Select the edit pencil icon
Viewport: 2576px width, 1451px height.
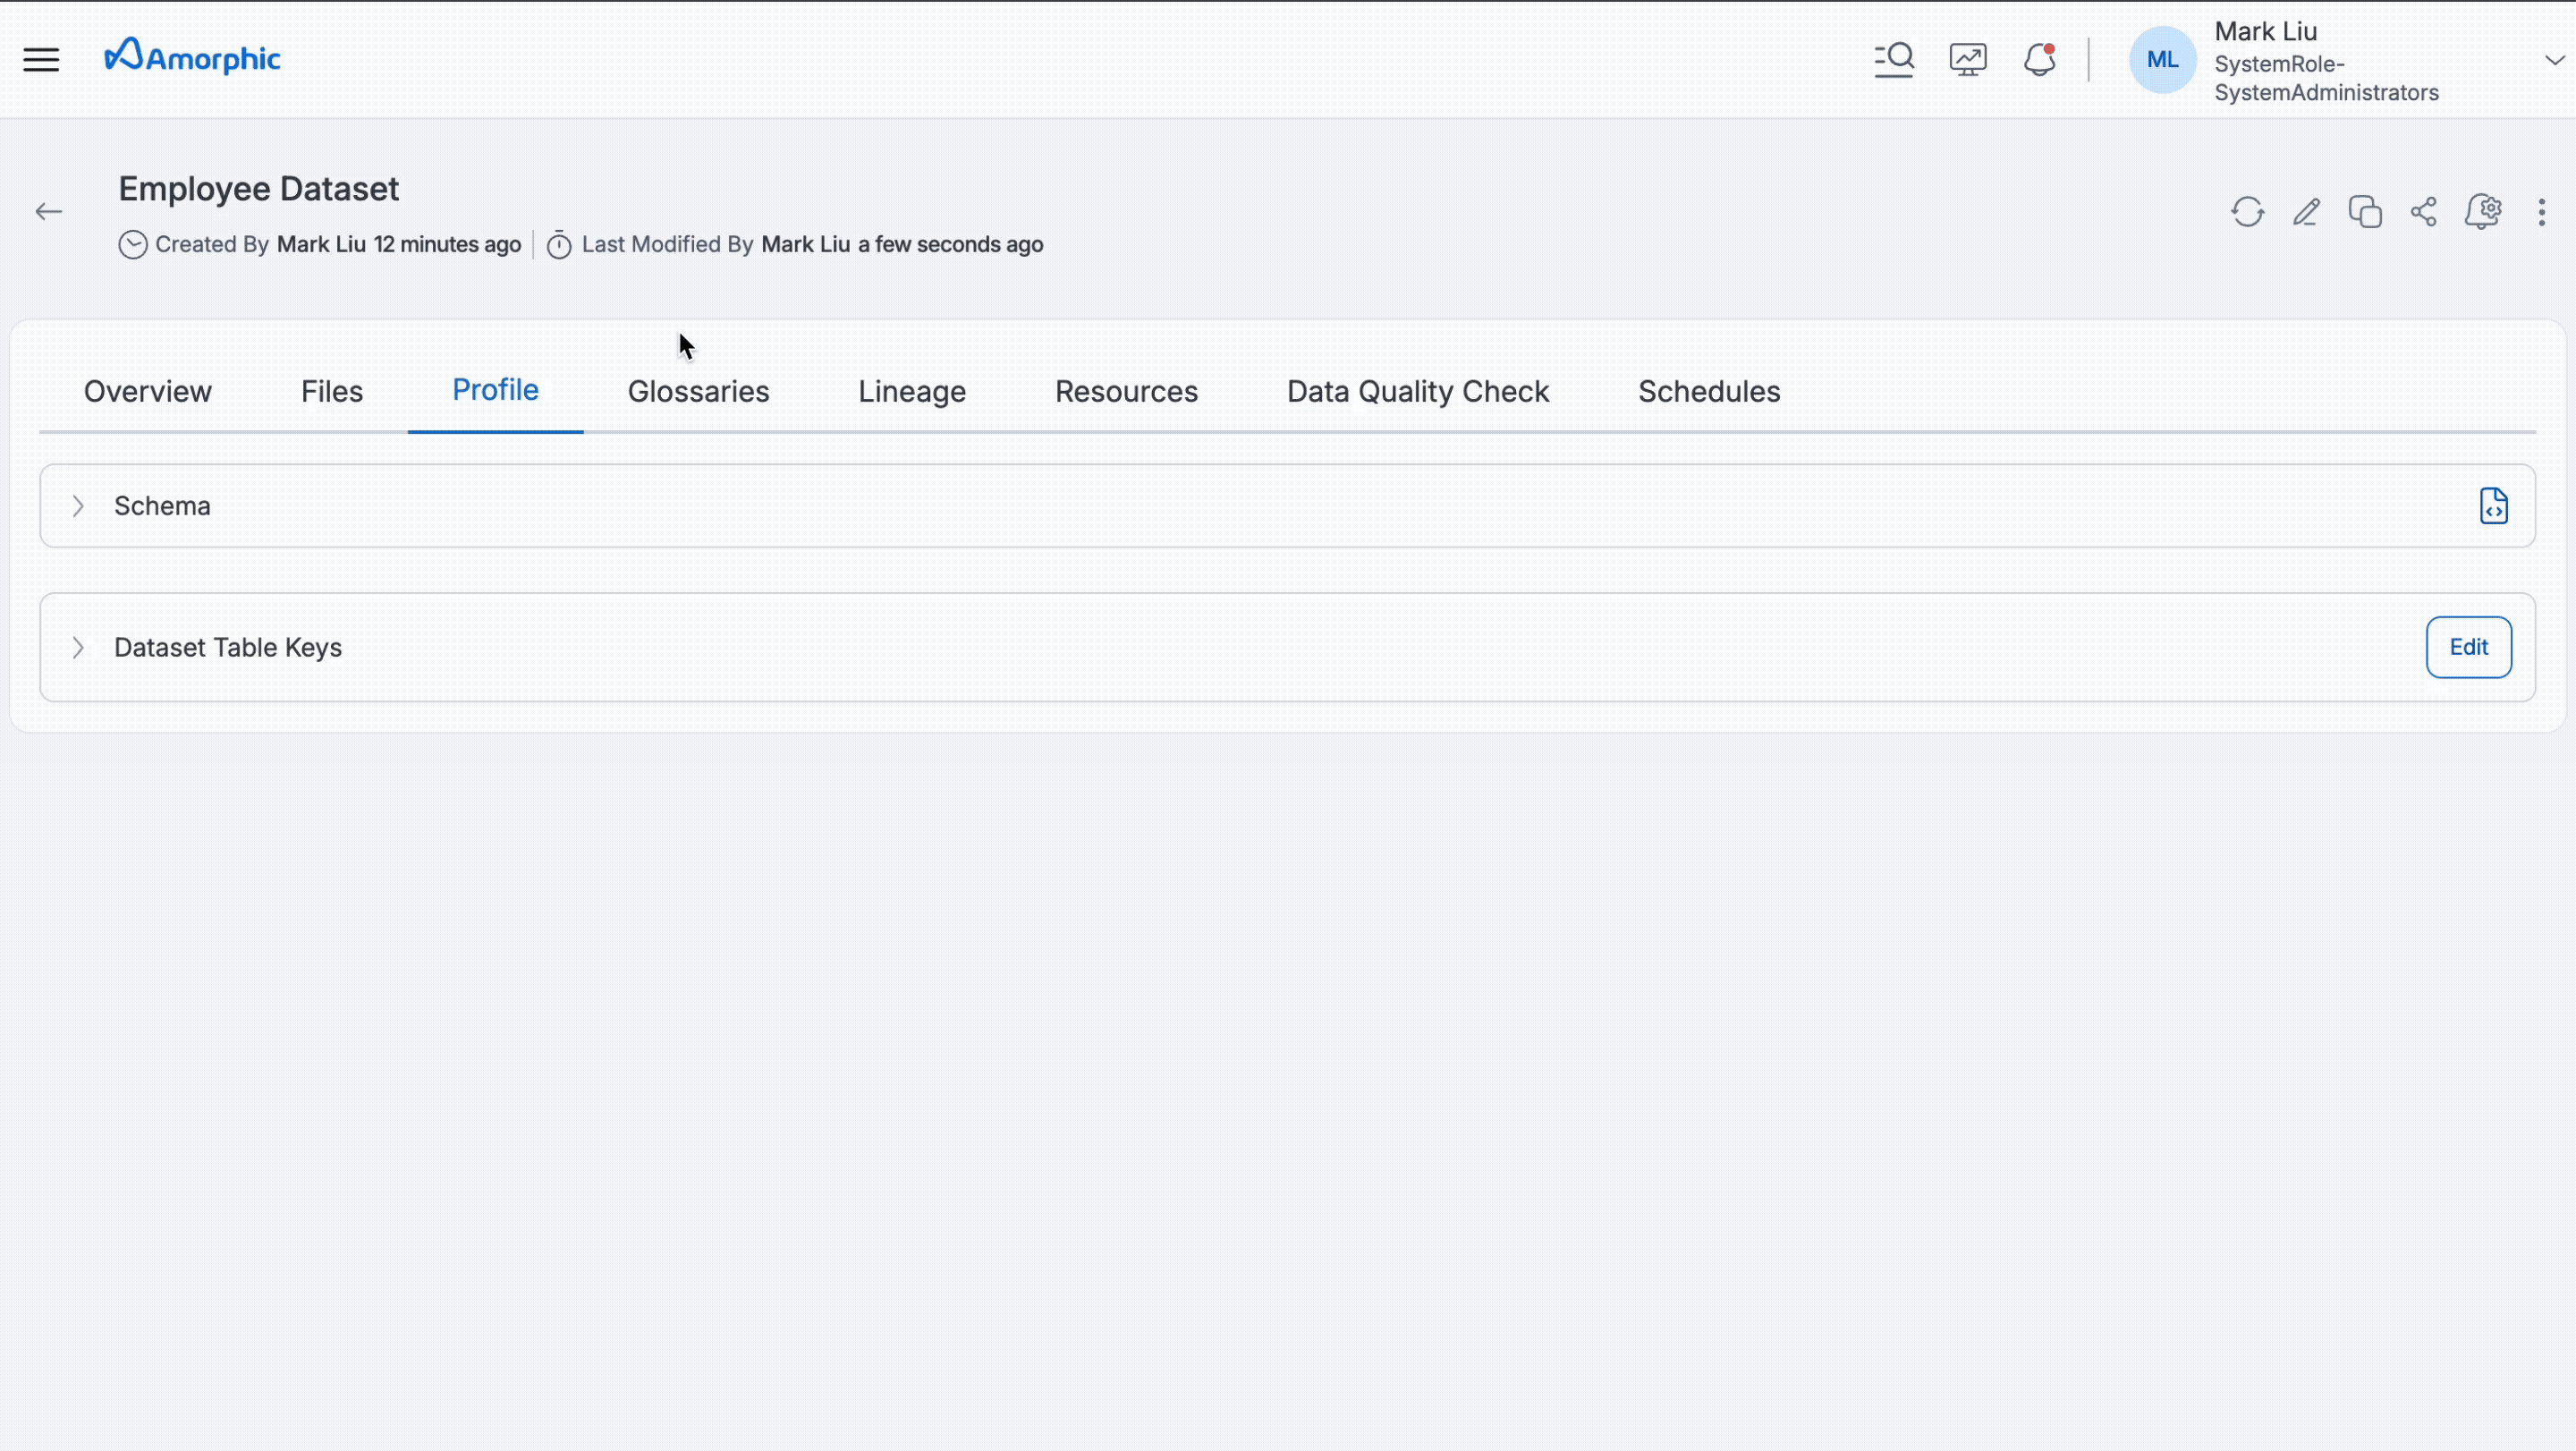(x=2307, y=212)
